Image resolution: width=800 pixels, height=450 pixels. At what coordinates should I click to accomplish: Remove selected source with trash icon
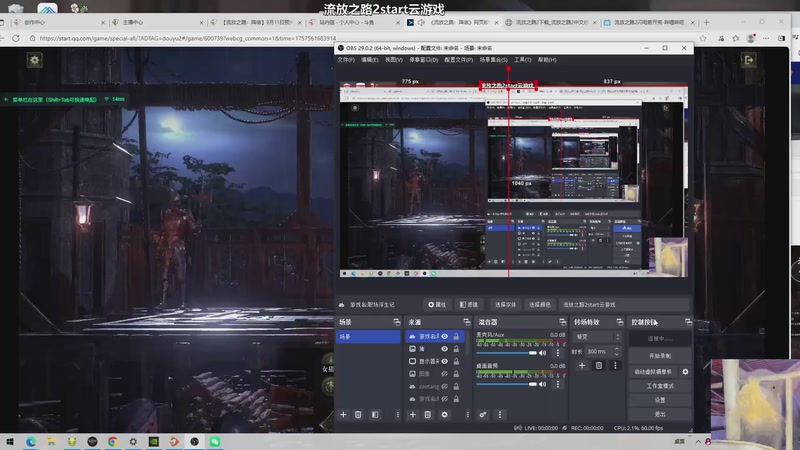coord(428,415)
